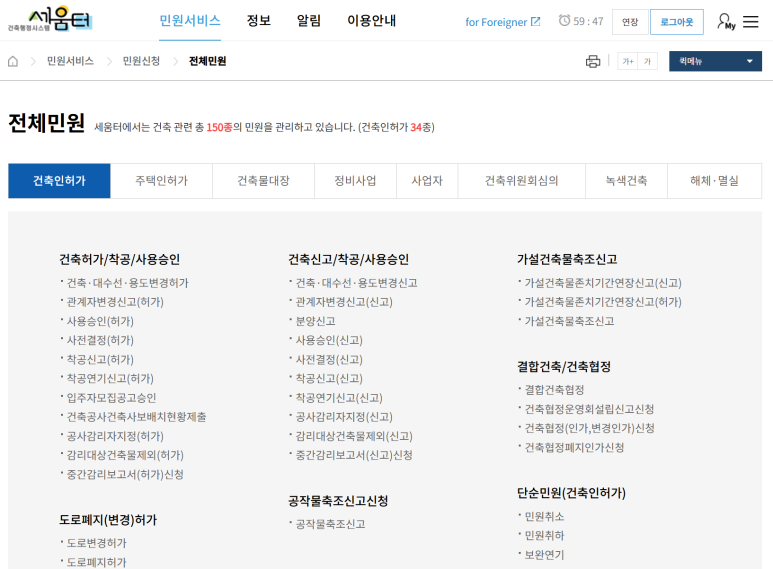Open the for Foreigner link
Image resolution: width=773 pixels, height=569 pixels.
(x=502, y=22)
